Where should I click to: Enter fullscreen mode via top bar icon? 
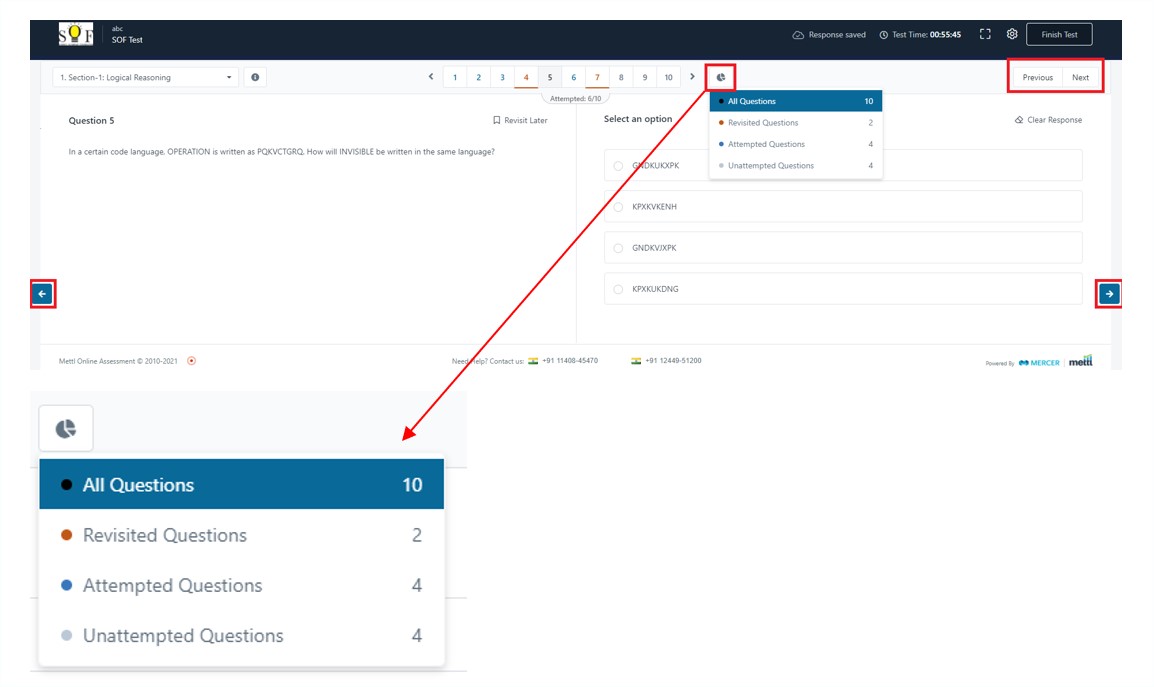coord(985,34)
